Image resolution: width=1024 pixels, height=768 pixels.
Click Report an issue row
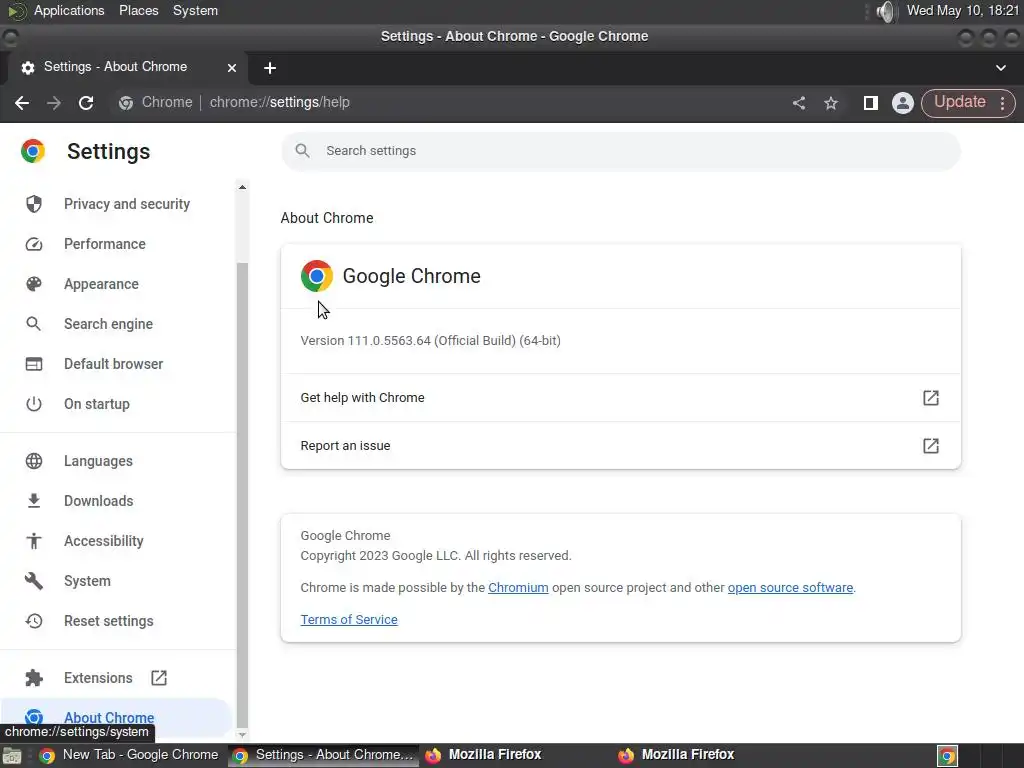[620, 445]
